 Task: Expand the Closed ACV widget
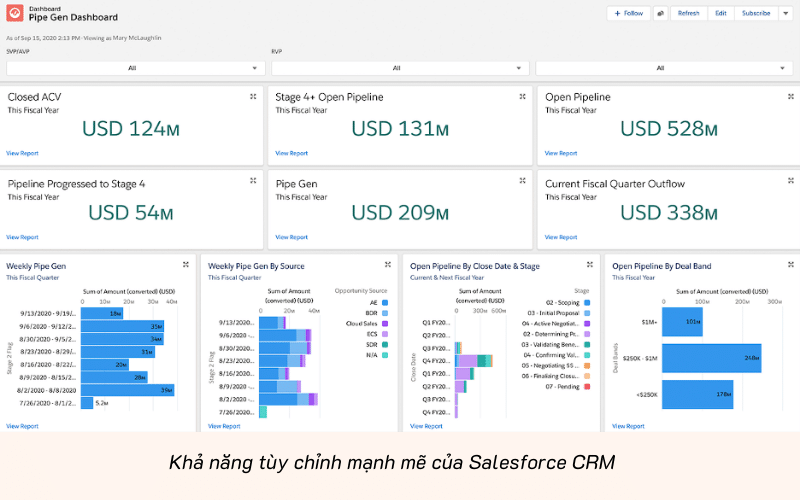(x=253, y=96)
